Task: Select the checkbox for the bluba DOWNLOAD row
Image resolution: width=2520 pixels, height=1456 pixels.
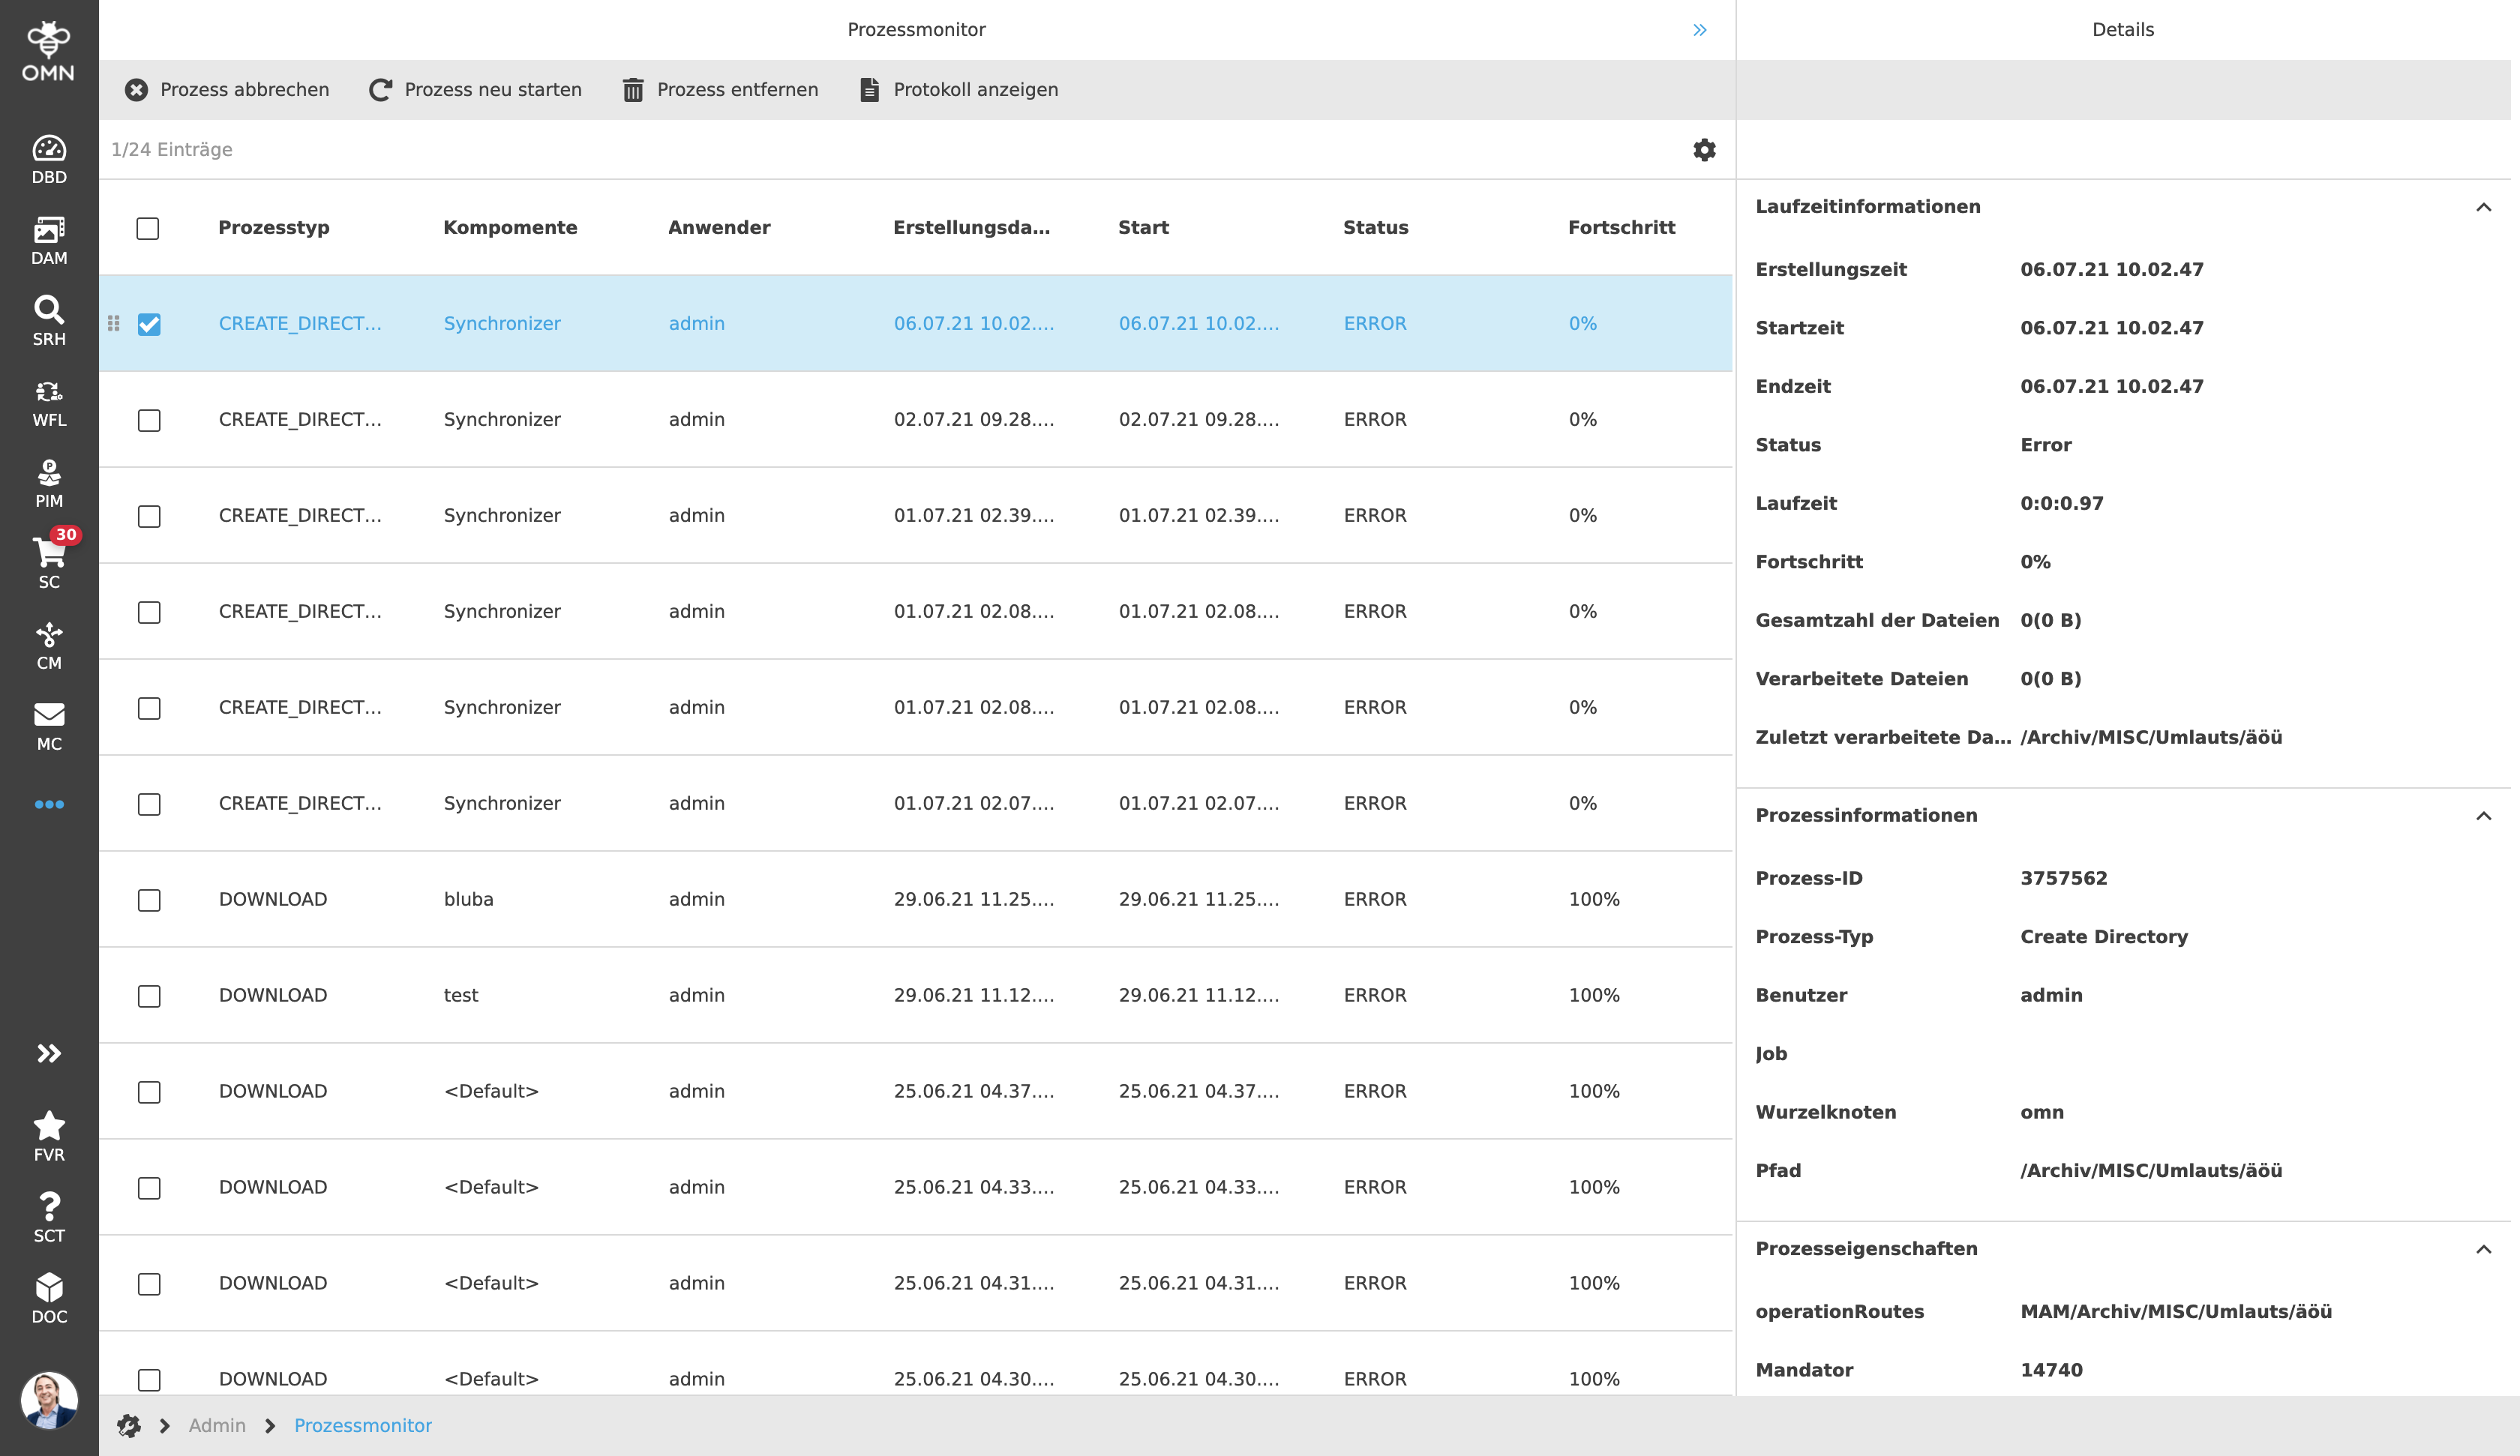Action: click(149, 900)
